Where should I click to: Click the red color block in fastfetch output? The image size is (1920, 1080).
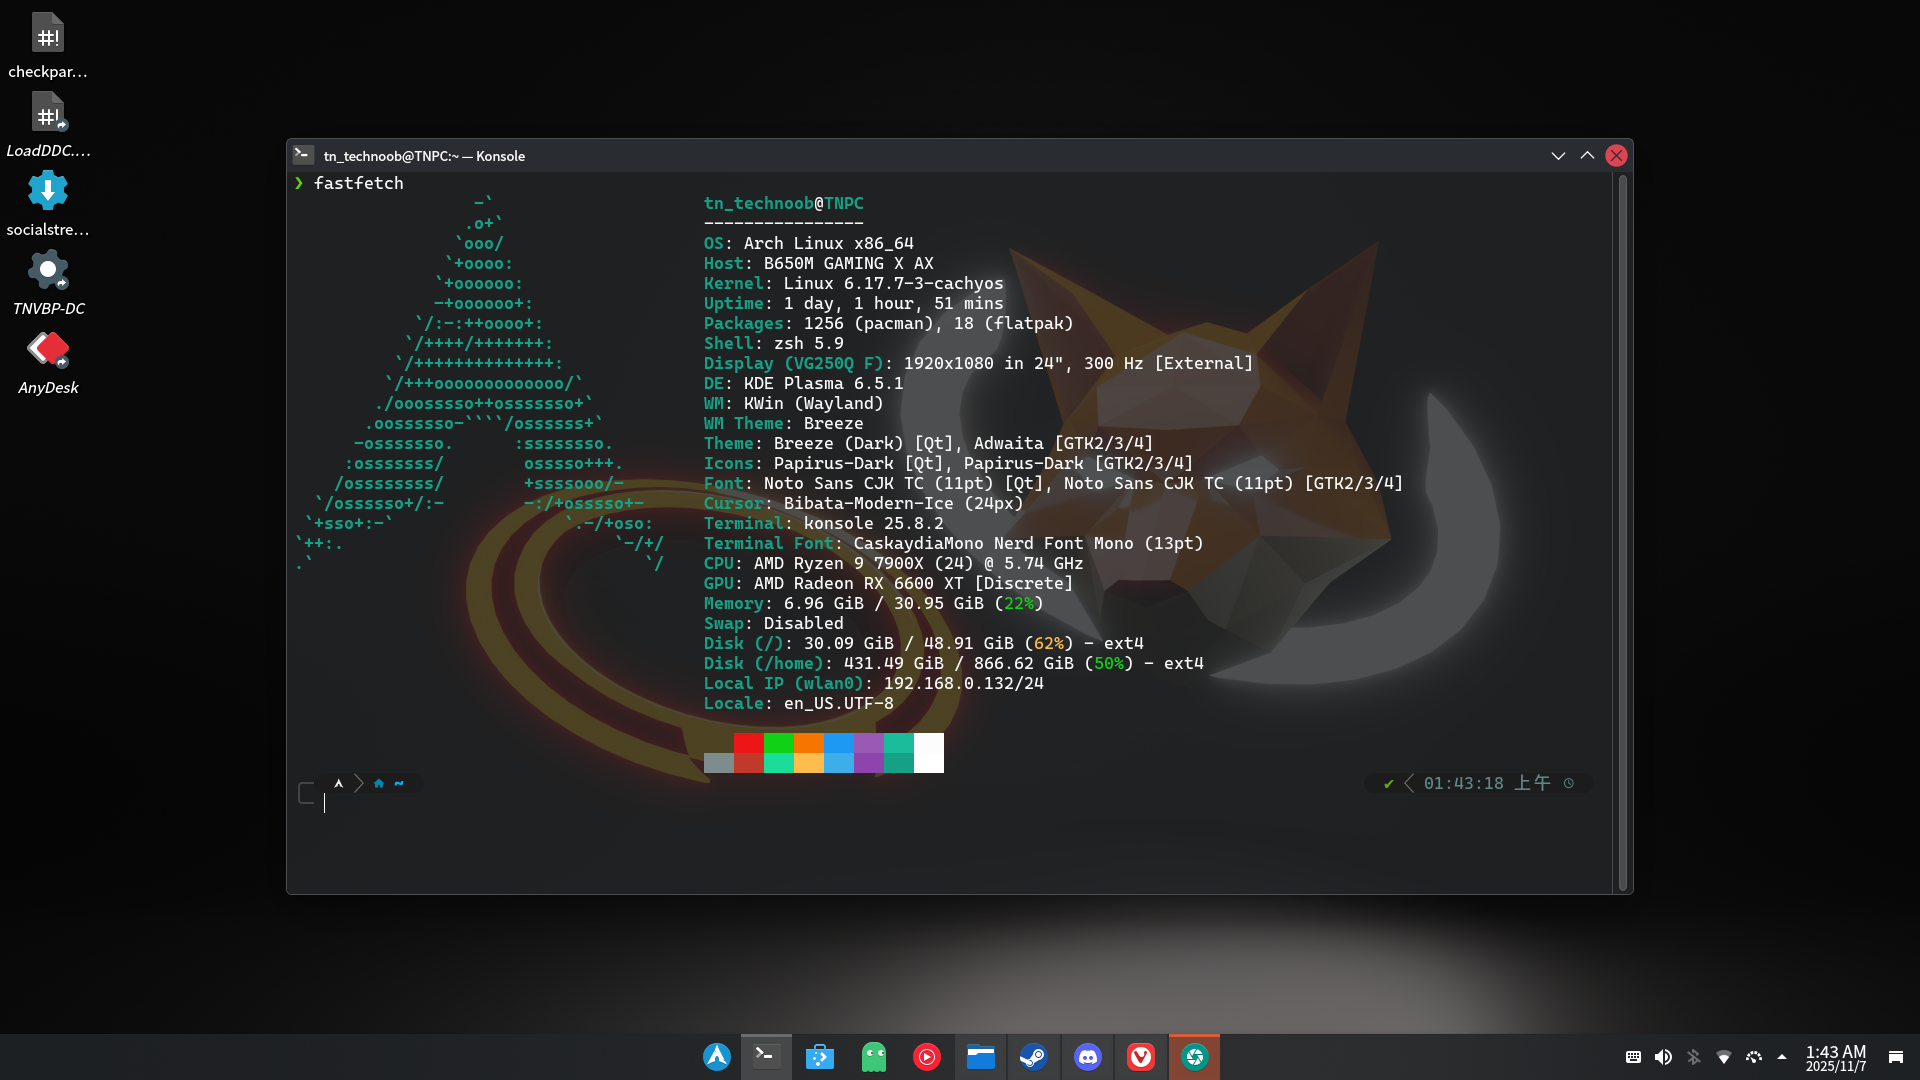coord(748,744)
